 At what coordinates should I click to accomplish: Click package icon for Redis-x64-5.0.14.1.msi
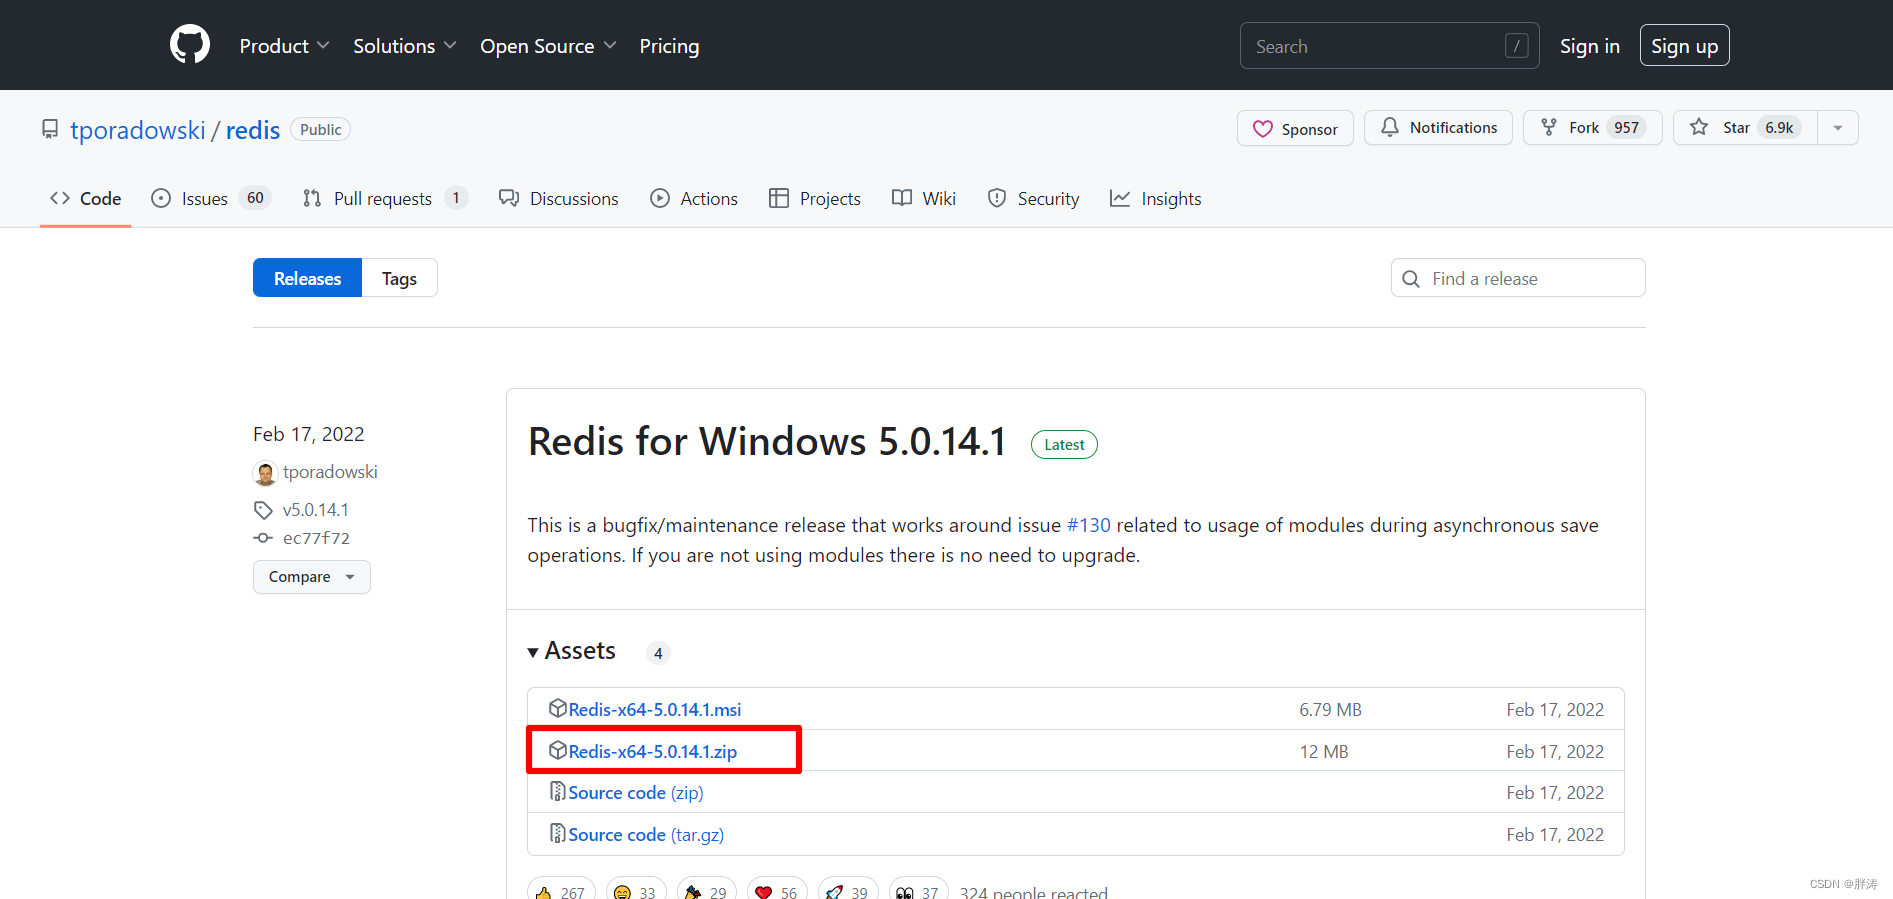coord(558,708)
